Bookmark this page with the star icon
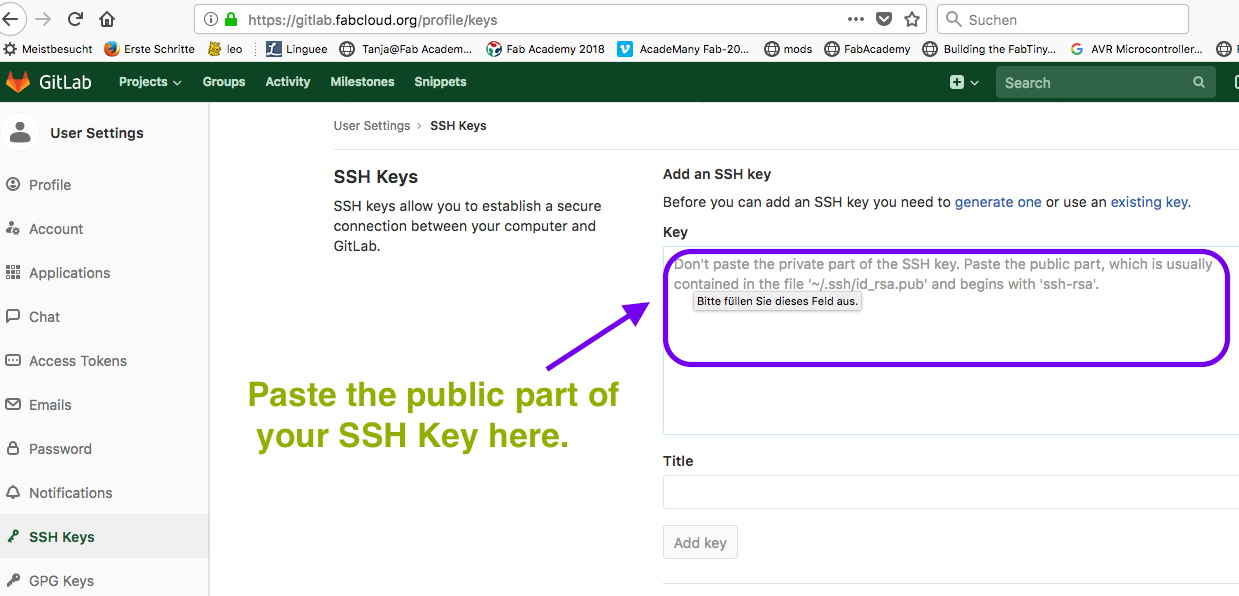Viewport: 1239px width, 596px height. coord(911,19)
